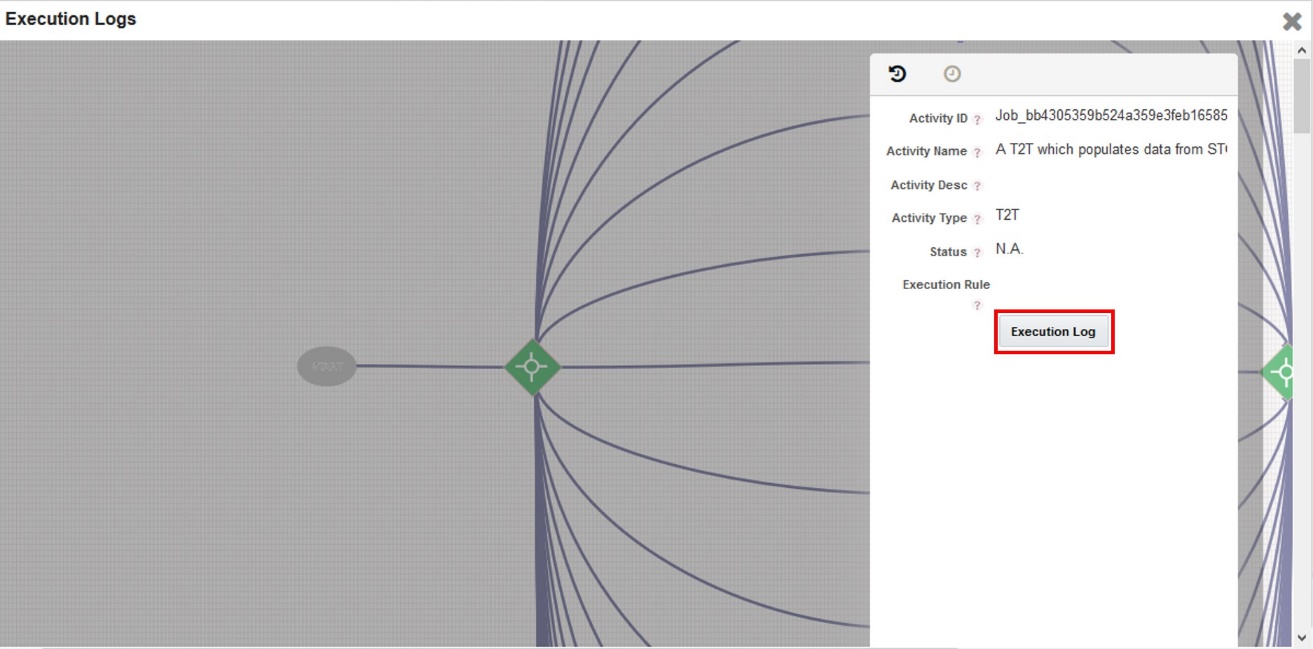The image size is (1313, 649).
Task: Select the Activity Name value 'A T2T which populates'
Action: [x=1111, y=149]
